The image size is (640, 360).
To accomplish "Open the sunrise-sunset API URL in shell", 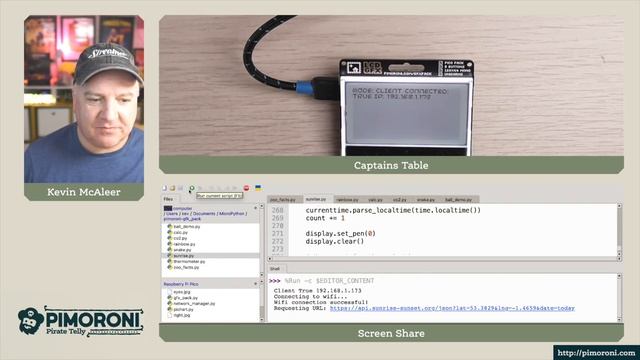I will [x=452, y=308].
